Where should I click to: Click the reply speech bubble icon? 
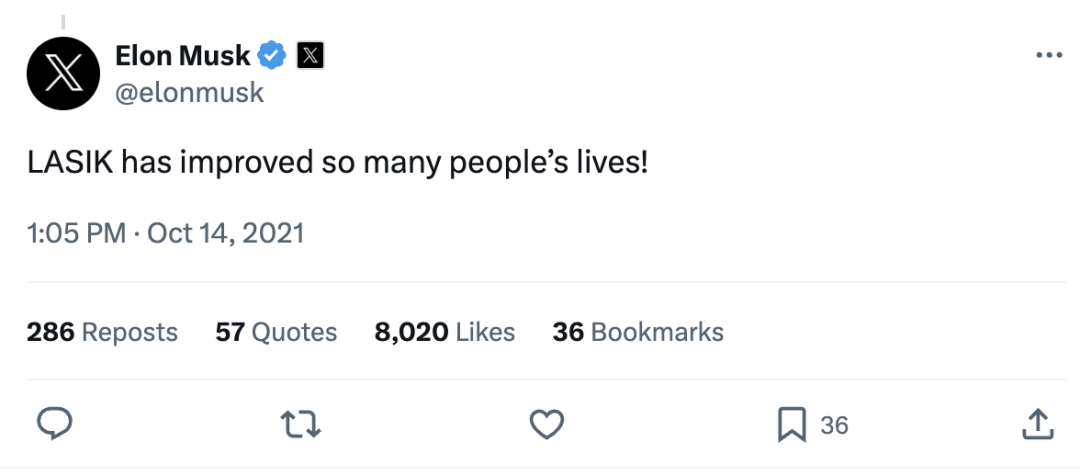[54, 424]
